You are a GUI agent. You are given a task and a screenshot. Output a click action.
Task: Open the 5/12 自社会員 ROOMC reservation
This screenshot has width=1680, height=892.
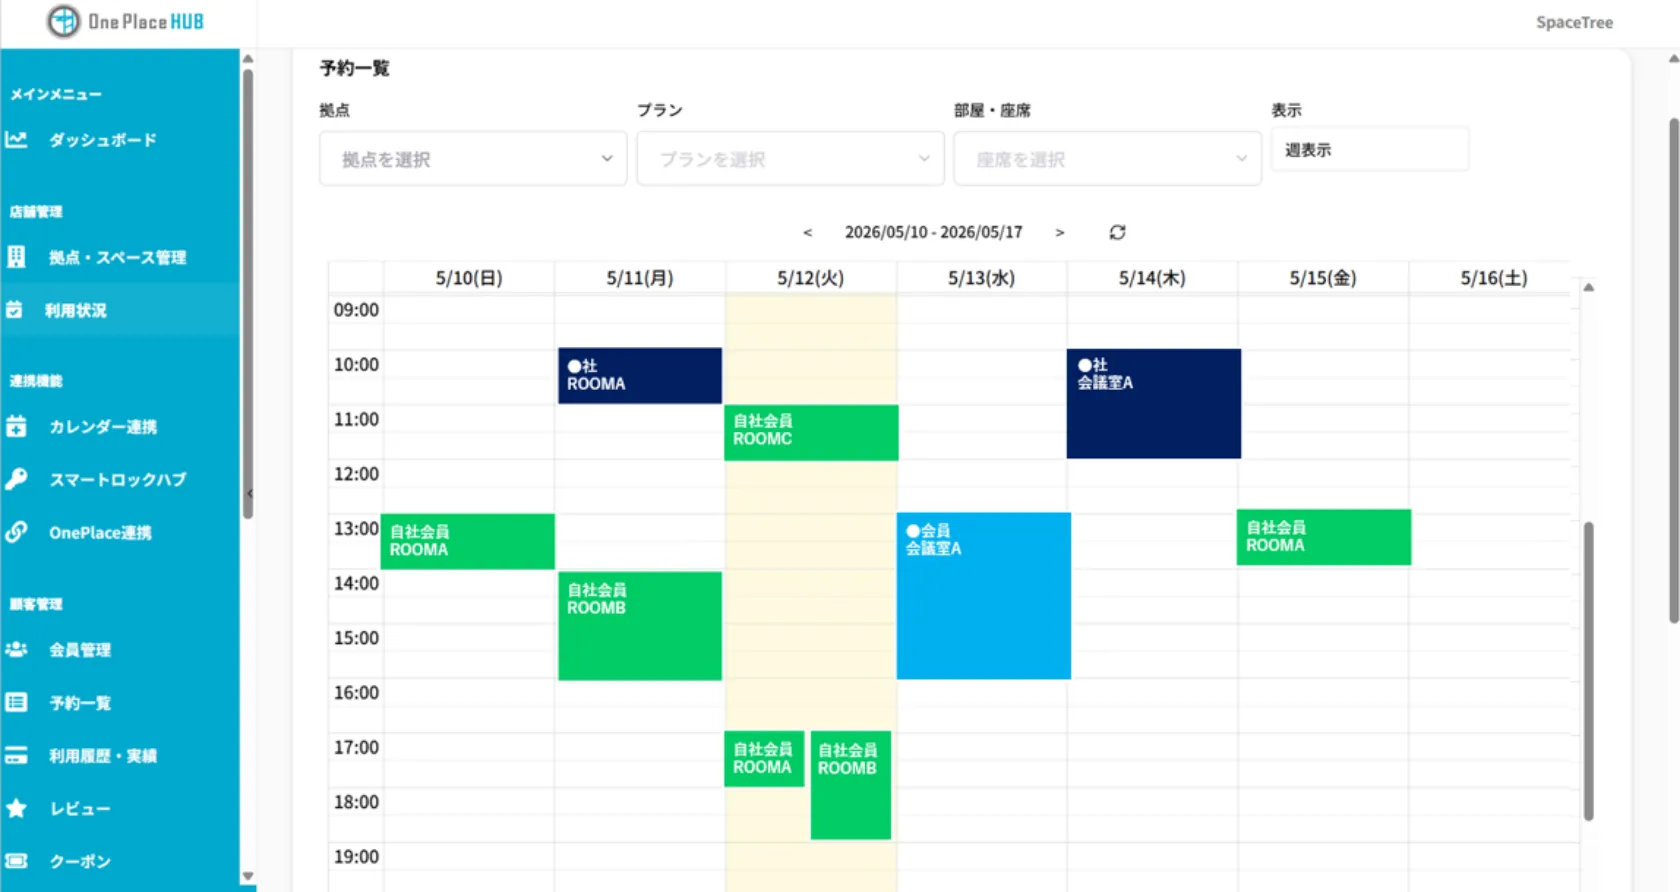coord(811,433)
